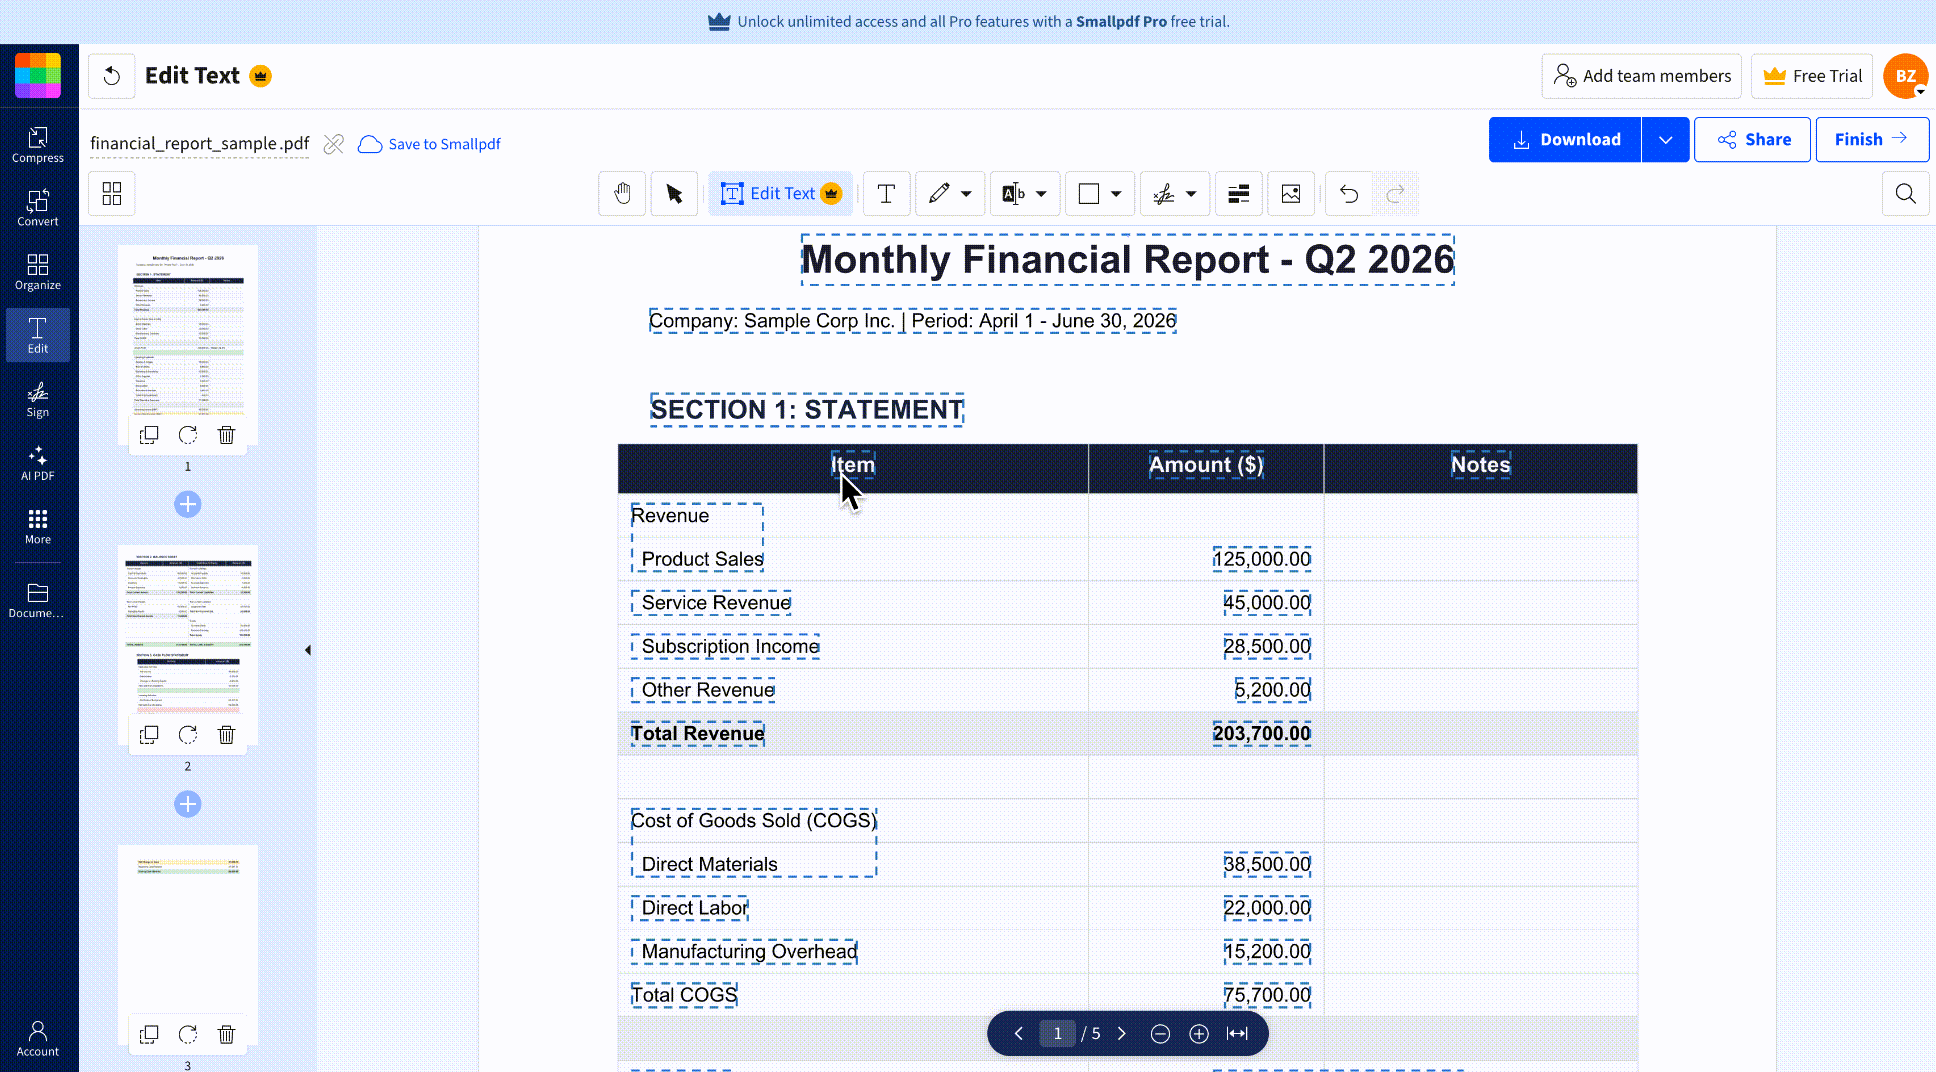1936x1072 pixels.
Task: Open Documents in the sidebar
Action: 38,600
